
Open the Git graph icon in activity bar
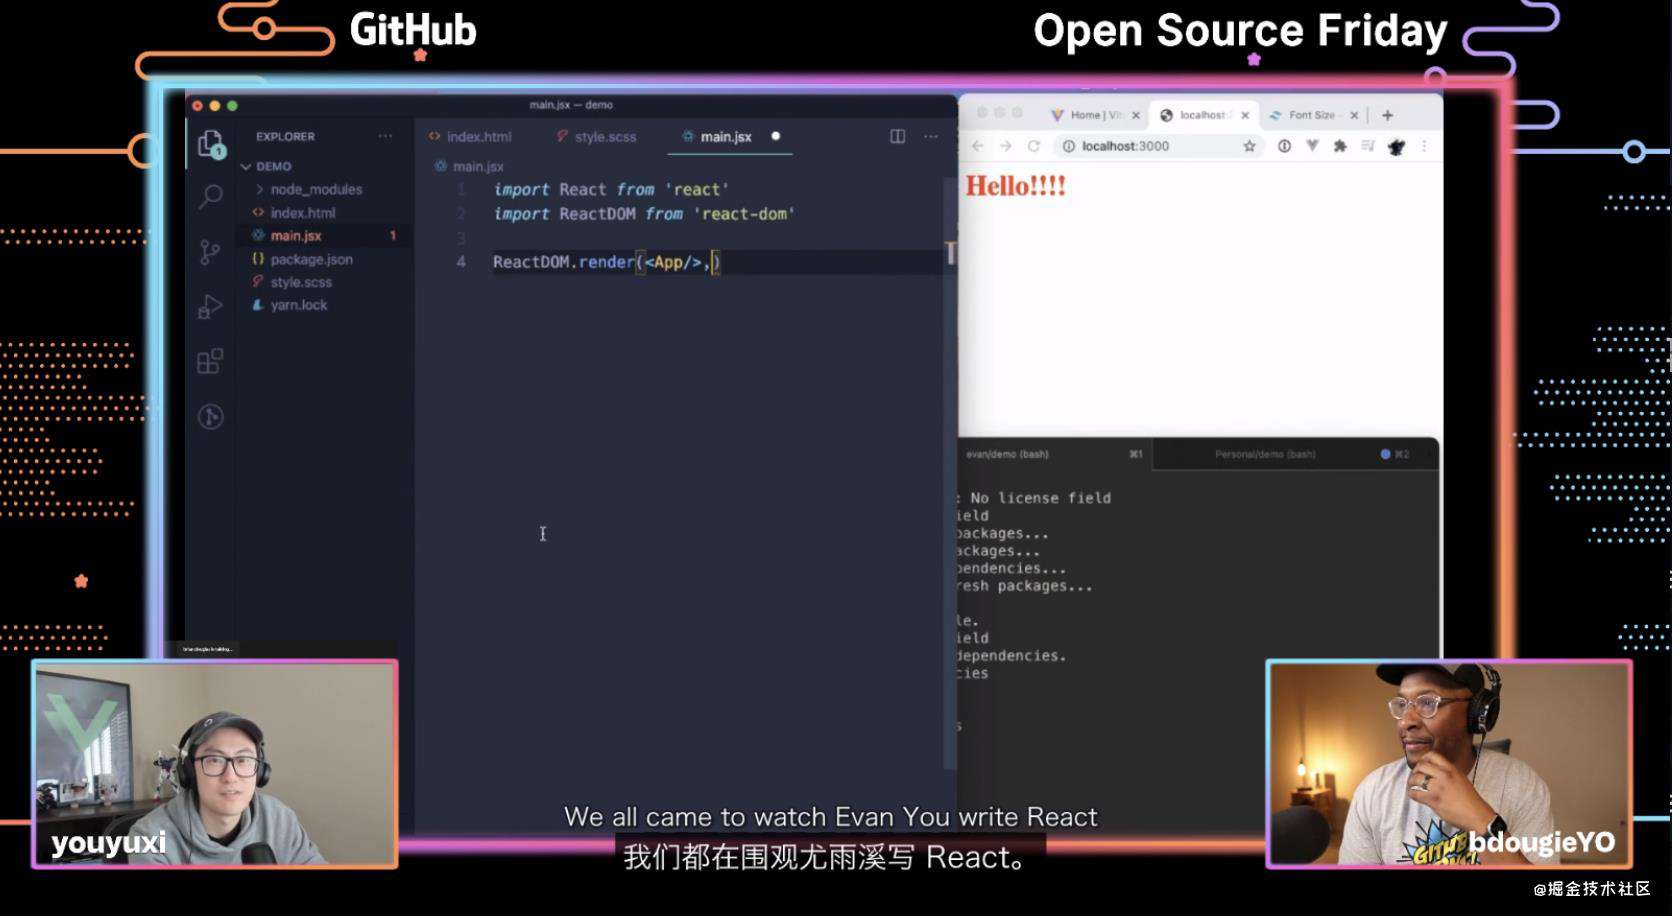click(210, 416)
